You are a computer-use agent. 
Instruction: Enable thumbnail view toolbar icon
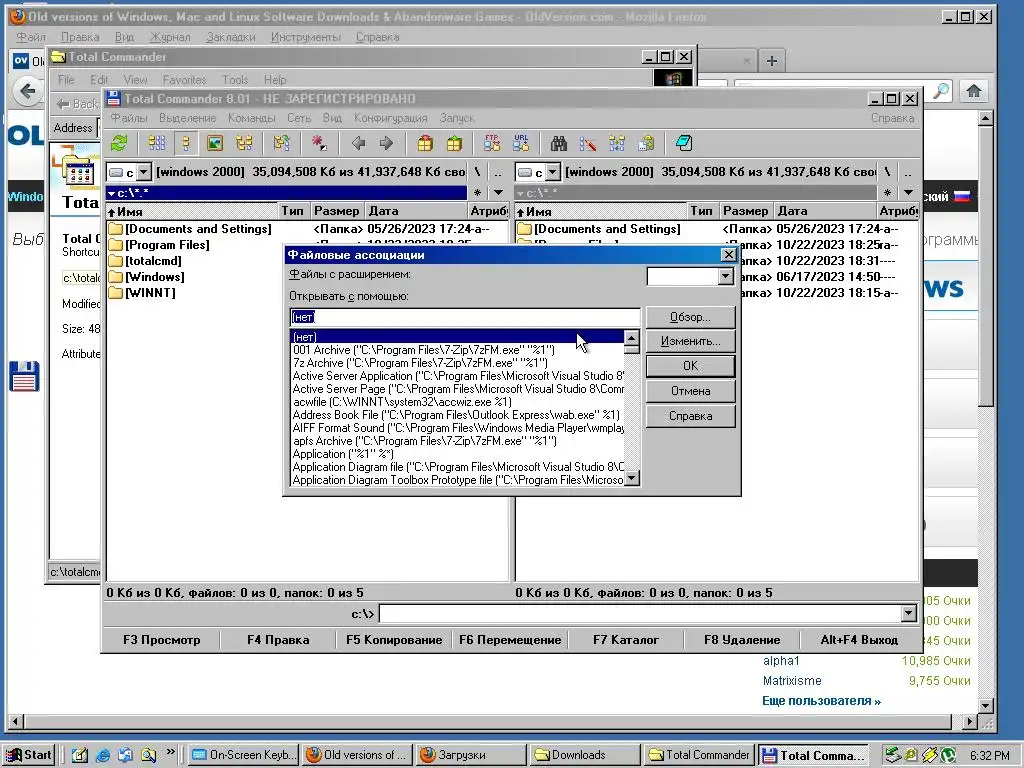click(x=215, y=143)
